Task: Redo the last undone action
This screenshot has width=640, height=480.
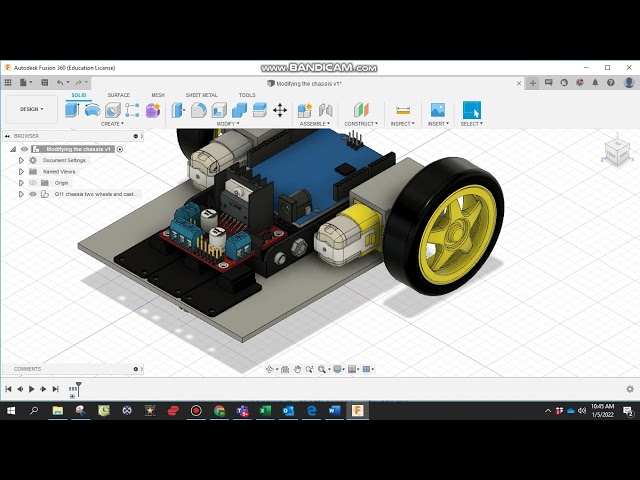Action: (x=78, y=83)
